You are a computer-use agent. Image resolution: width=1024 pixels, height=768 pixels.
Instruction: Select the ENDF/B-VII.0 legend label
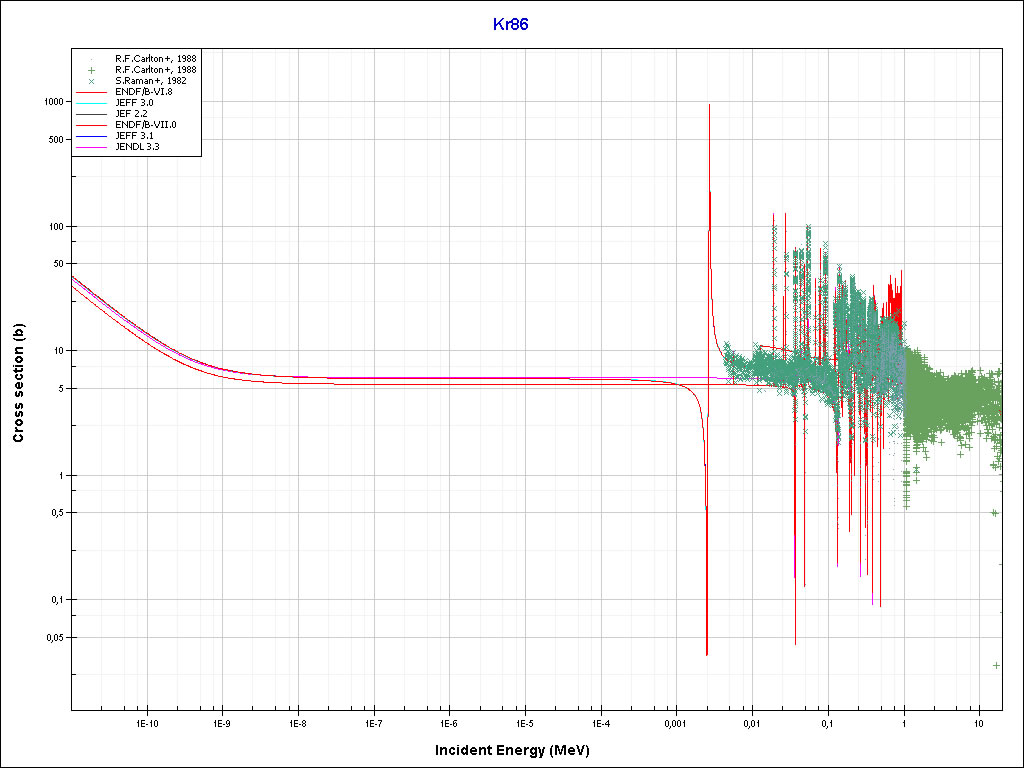click(146, 124)
